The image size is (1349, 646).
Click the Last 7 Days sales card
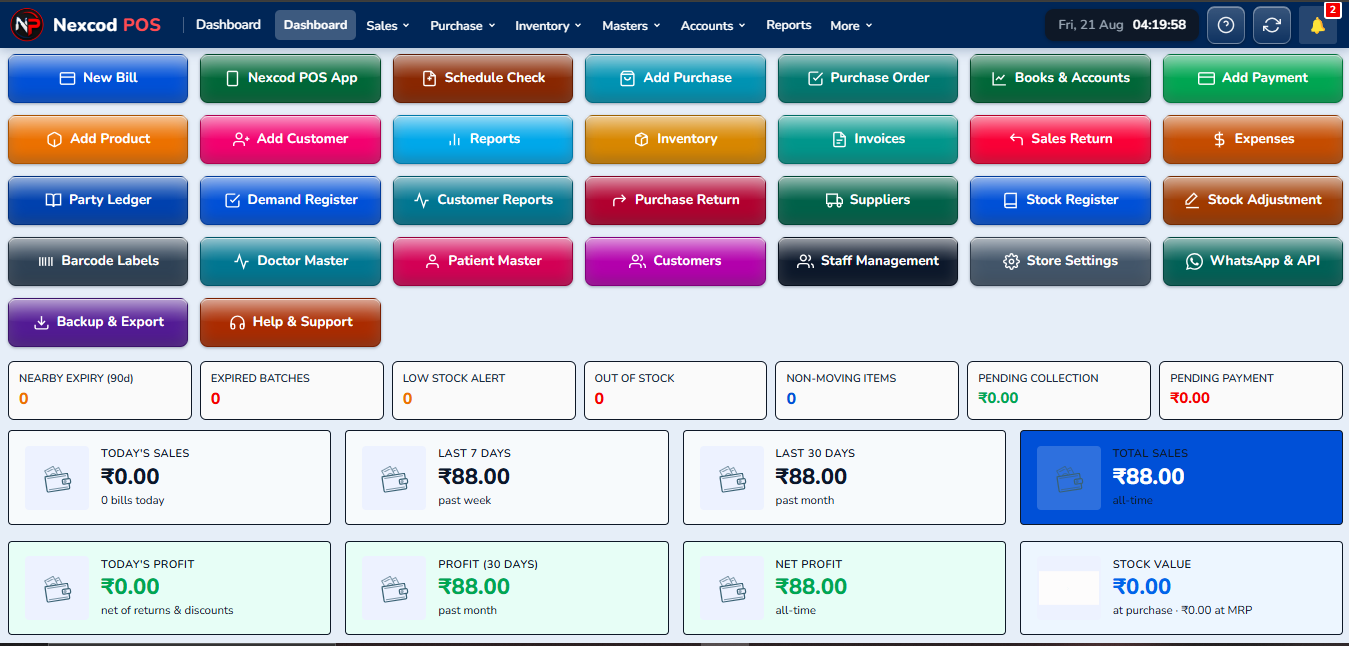[x=507, y=478]
